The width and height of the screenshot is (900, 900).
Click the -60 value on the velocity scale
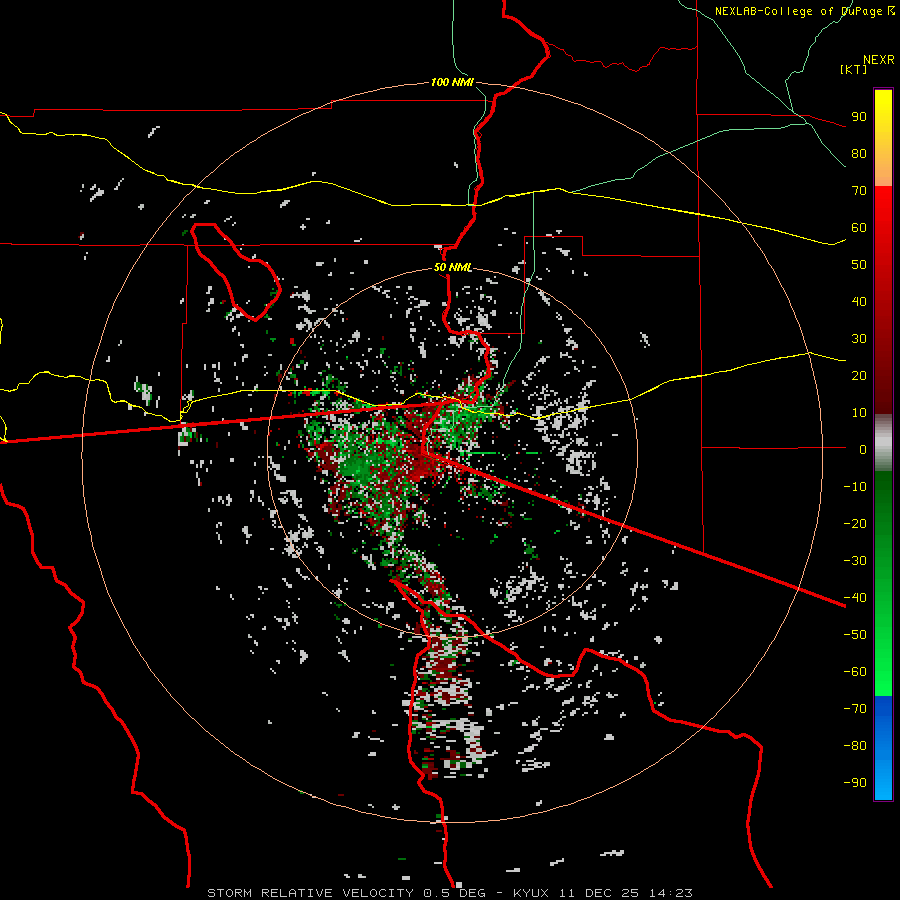pyautogui.click(x=855, y=672)
